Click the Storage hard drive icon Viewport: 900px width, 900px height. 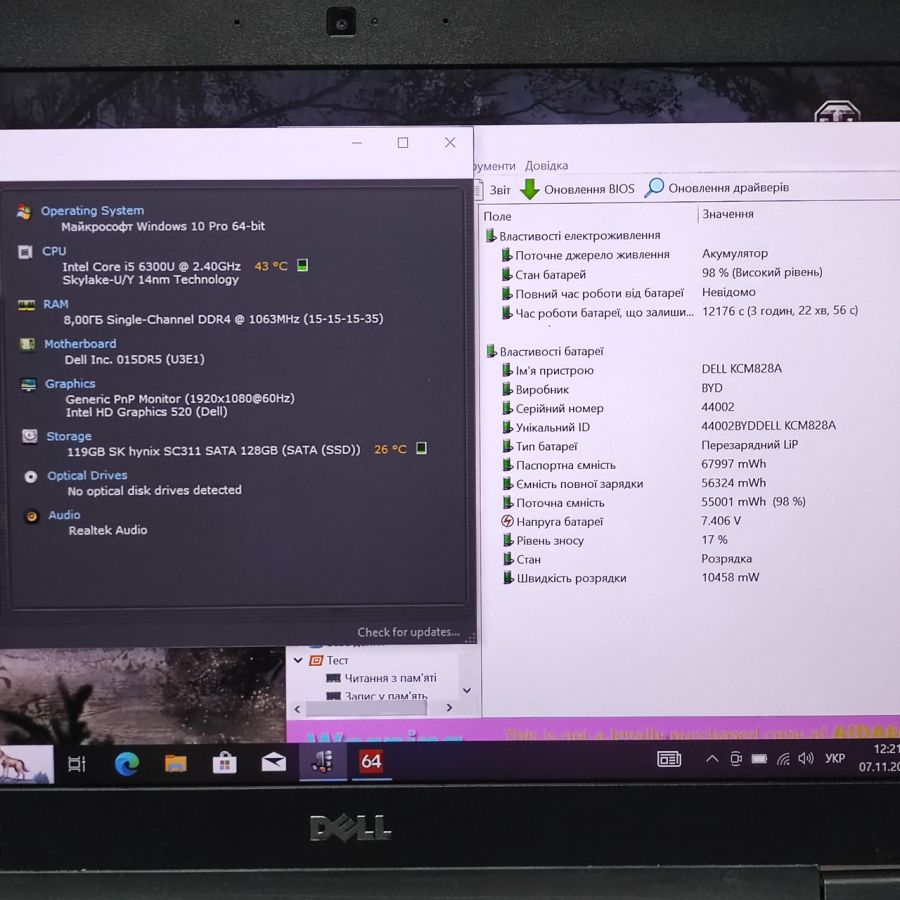point(30,437)
